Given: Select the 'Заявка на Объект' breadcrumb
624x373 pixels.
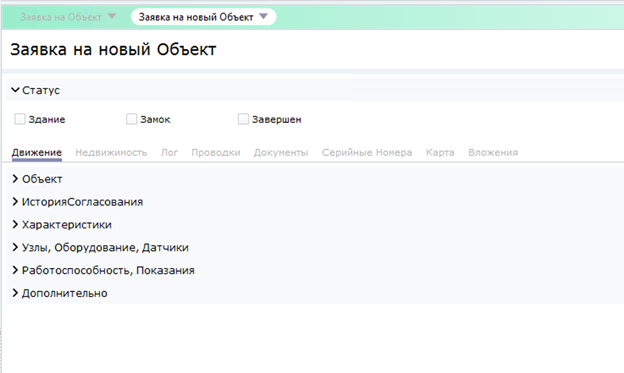Looking at the screenshot, I should click(x=61, y=17).
